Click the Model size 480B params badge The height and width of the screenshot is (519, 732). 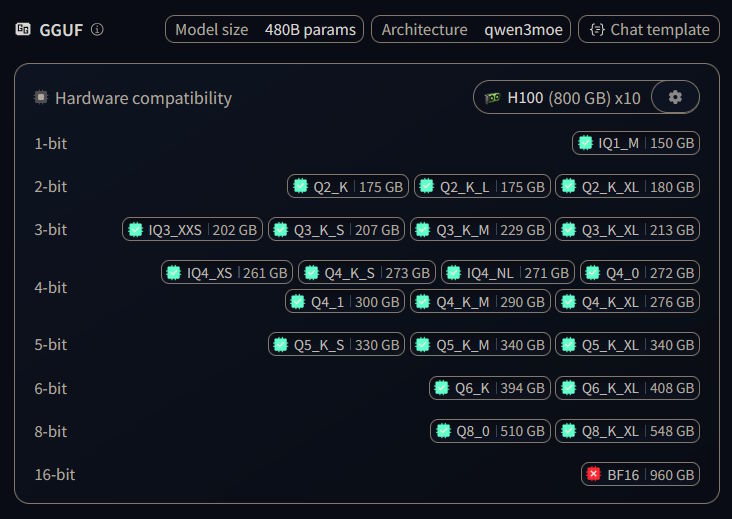(x=264, y=29)
